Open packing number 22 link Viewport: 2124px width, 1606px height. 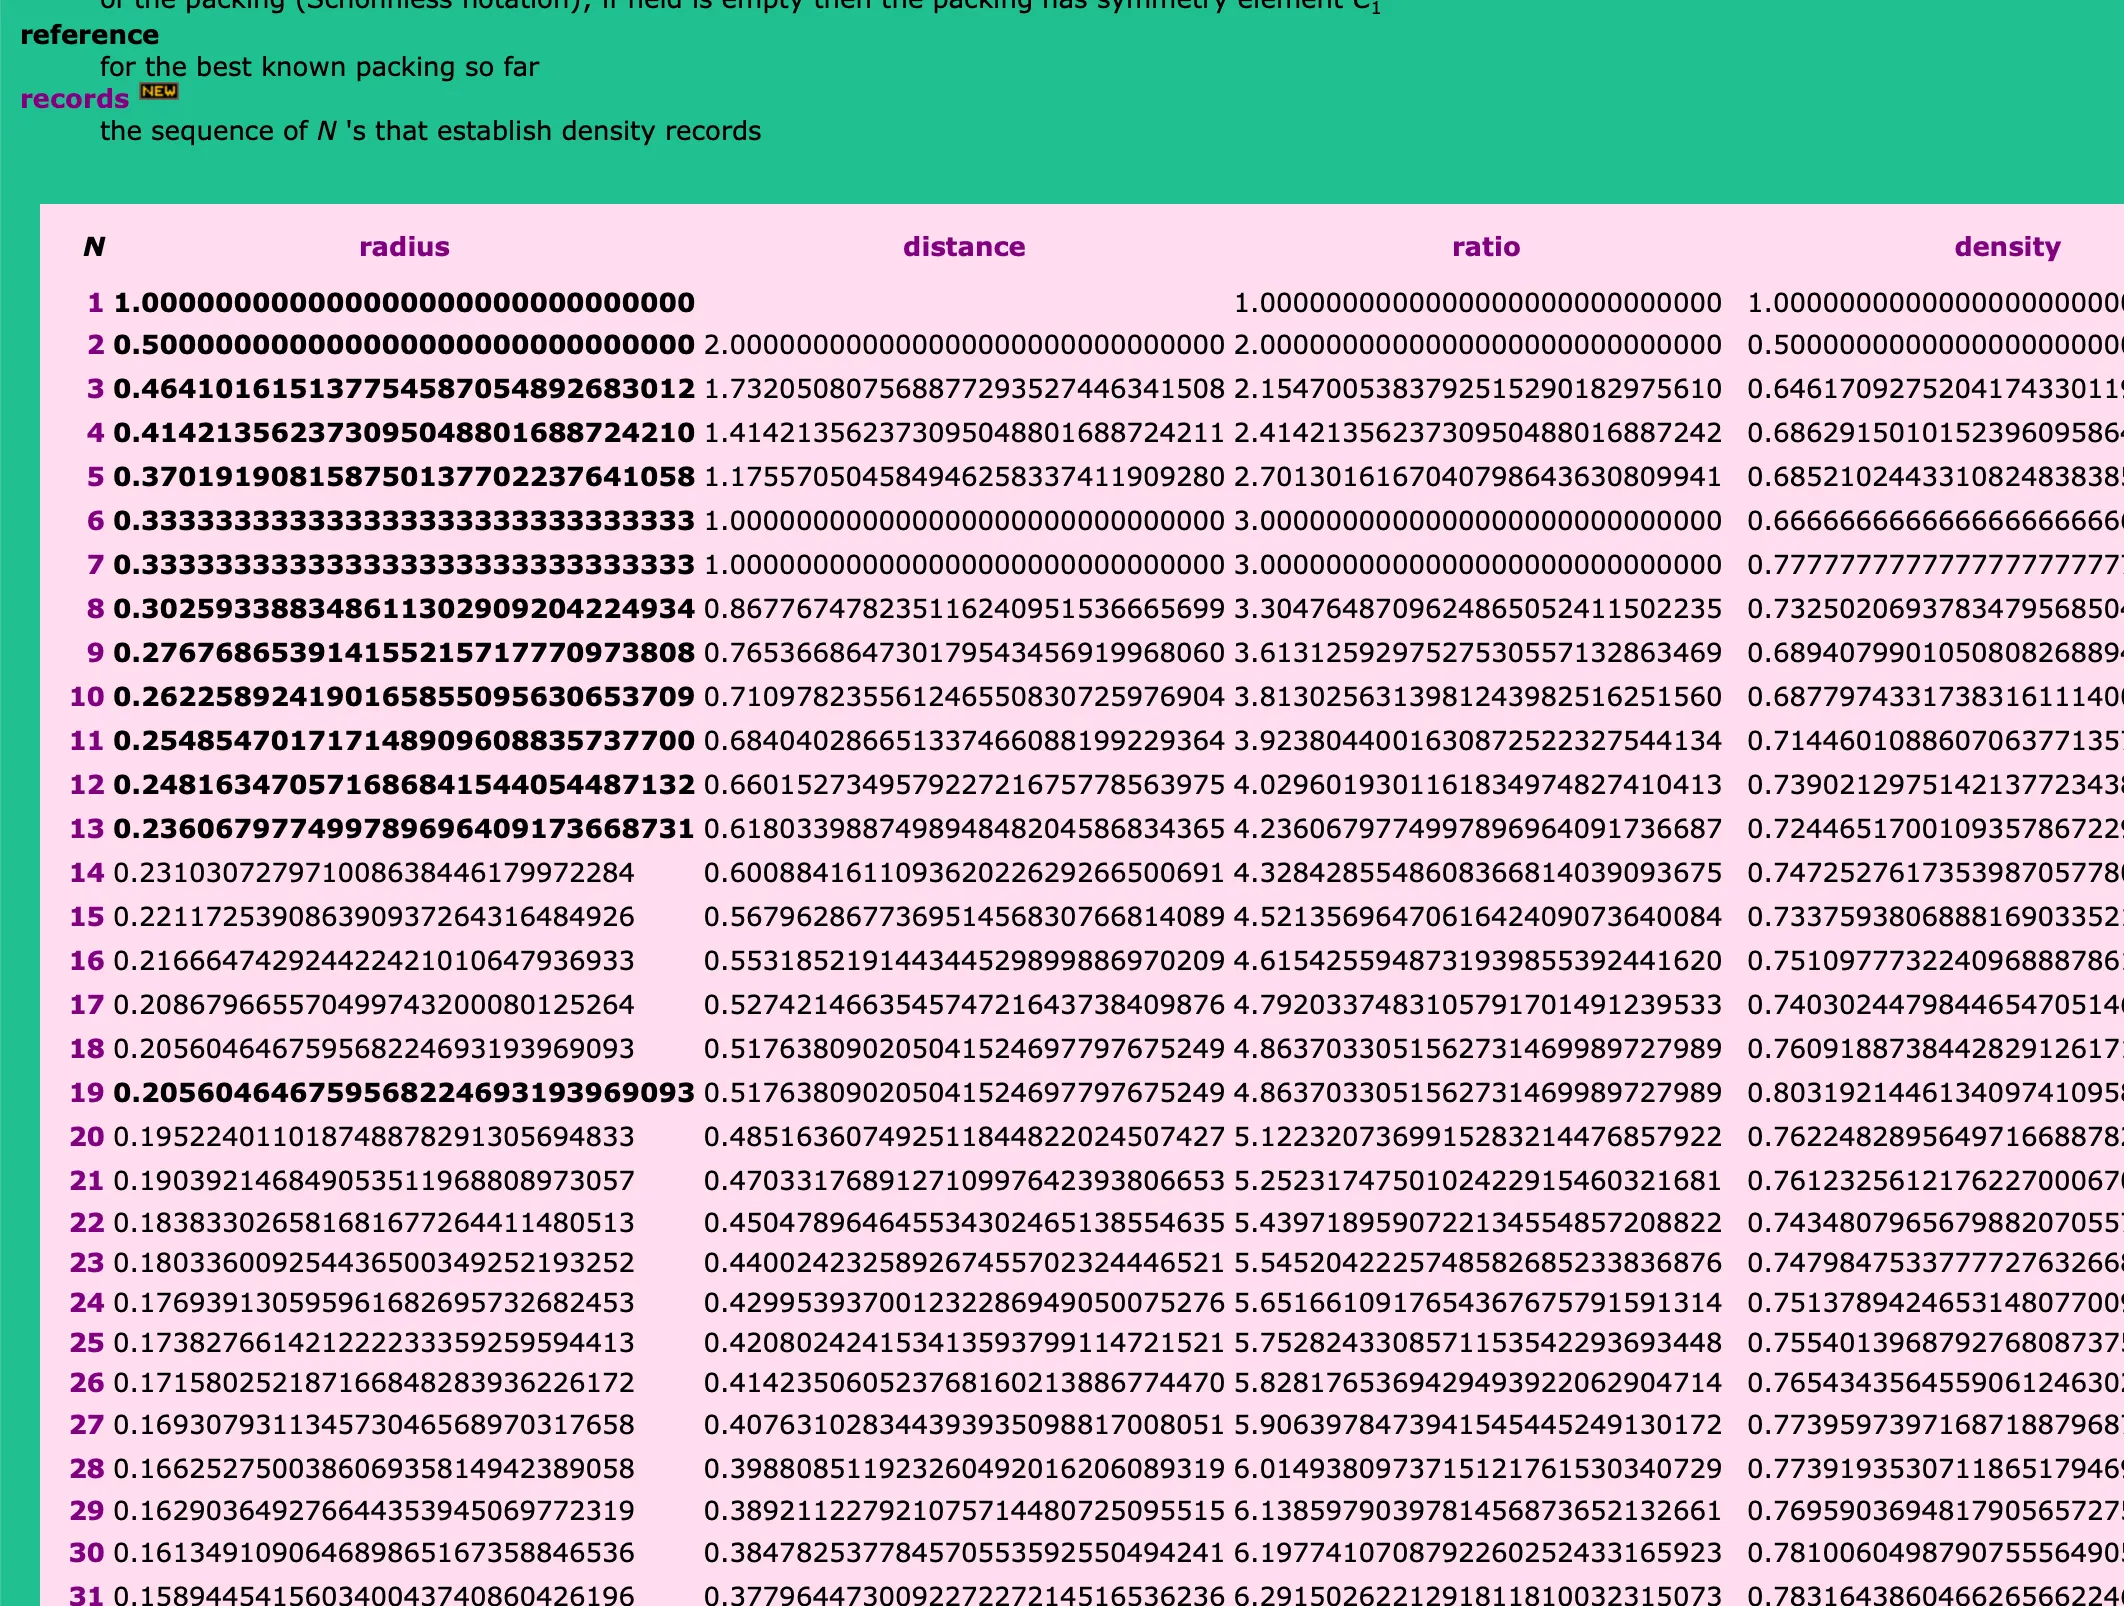(x=87, y=1223)
